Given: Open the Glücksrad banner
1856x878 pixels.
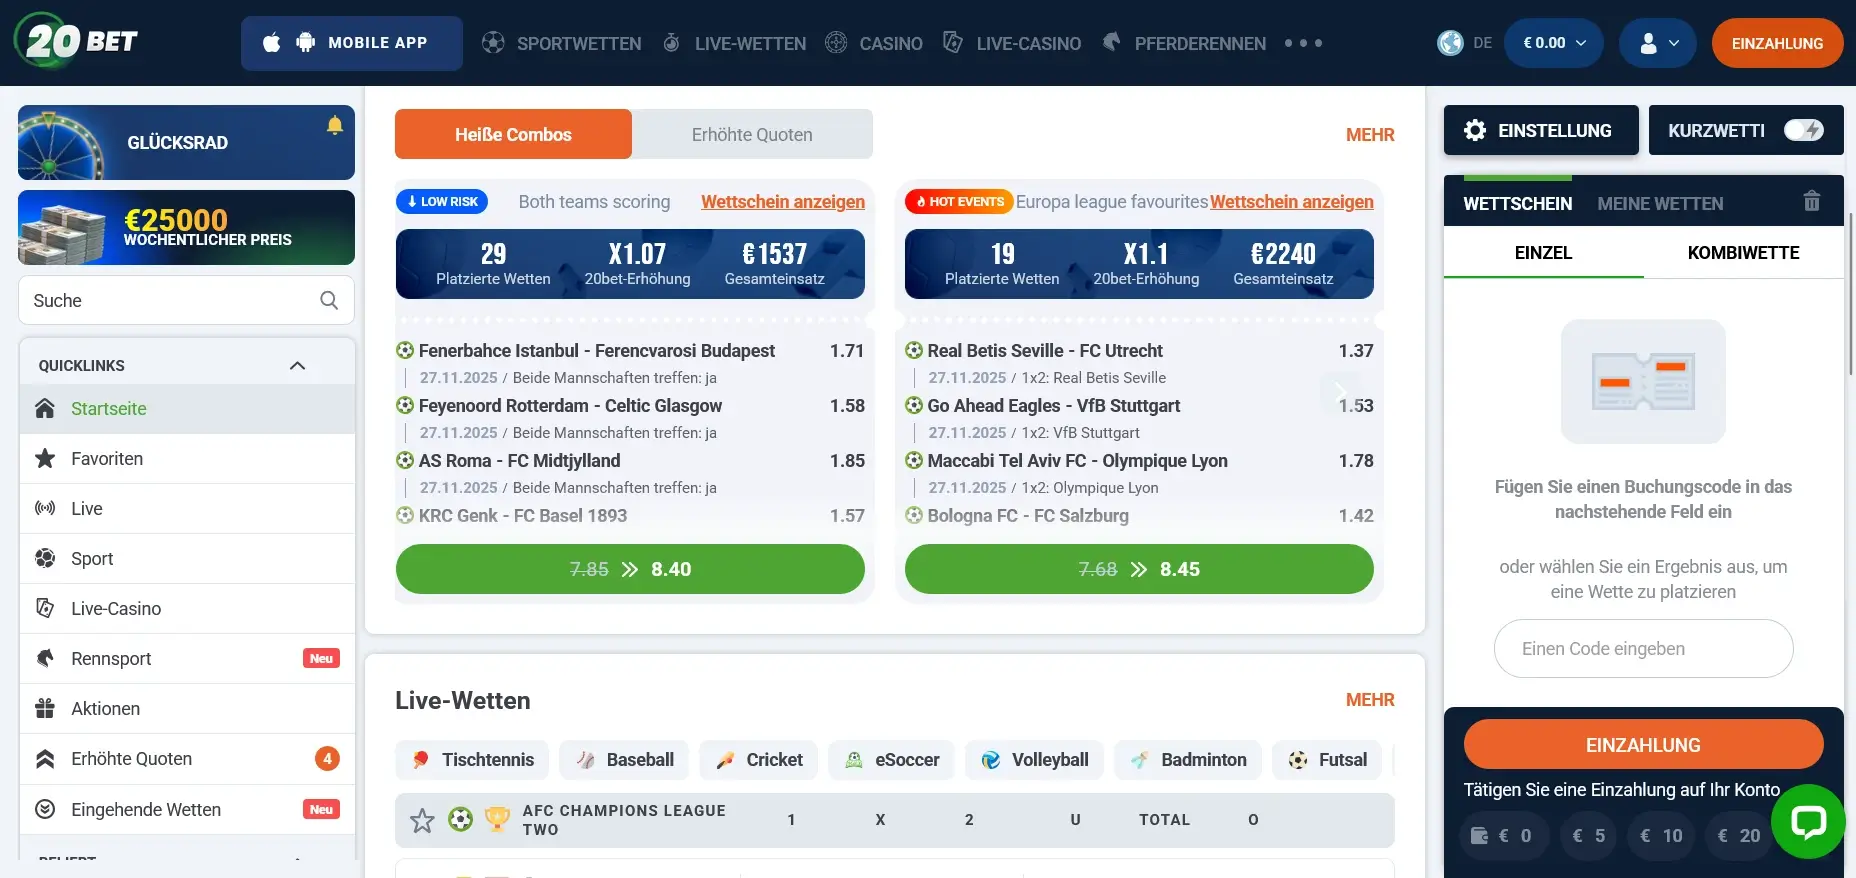Looking at the screenshot, I should 186,142.
